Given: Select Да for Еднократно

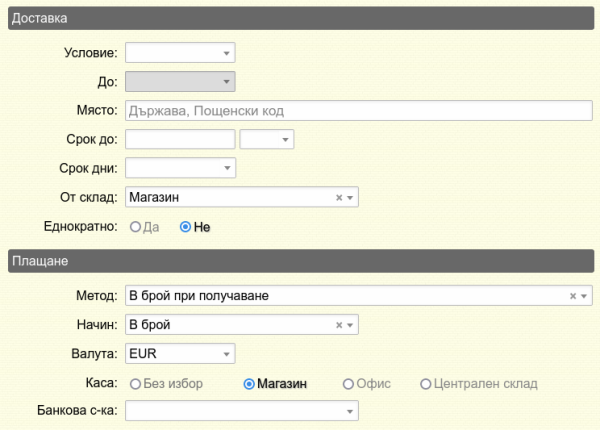Looking at the screenshot, I should point(135,227).
